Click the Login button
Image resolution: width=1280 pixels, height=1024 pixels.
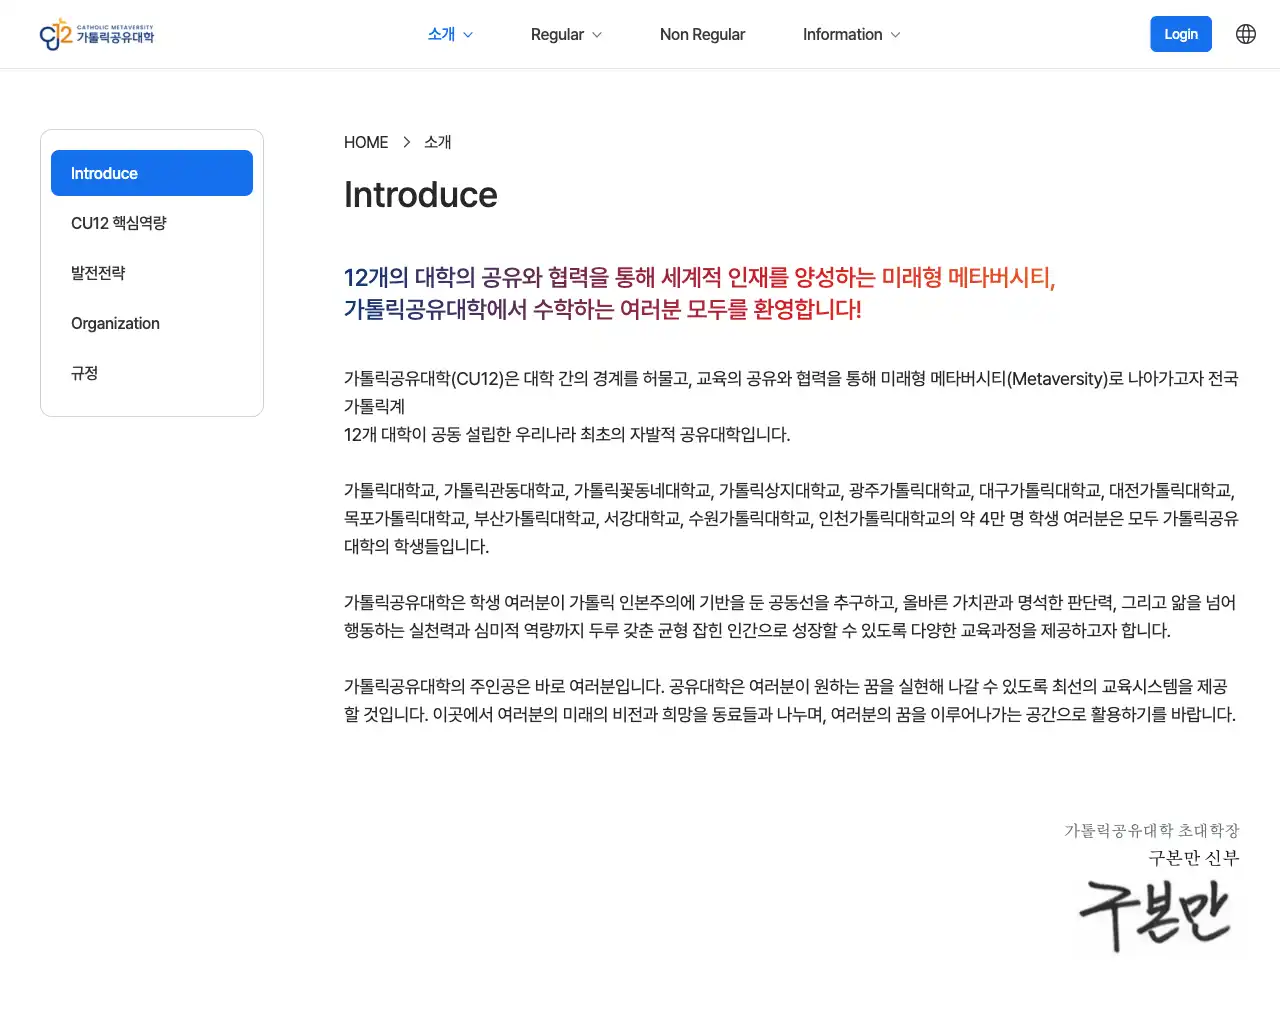[1181, 34]
